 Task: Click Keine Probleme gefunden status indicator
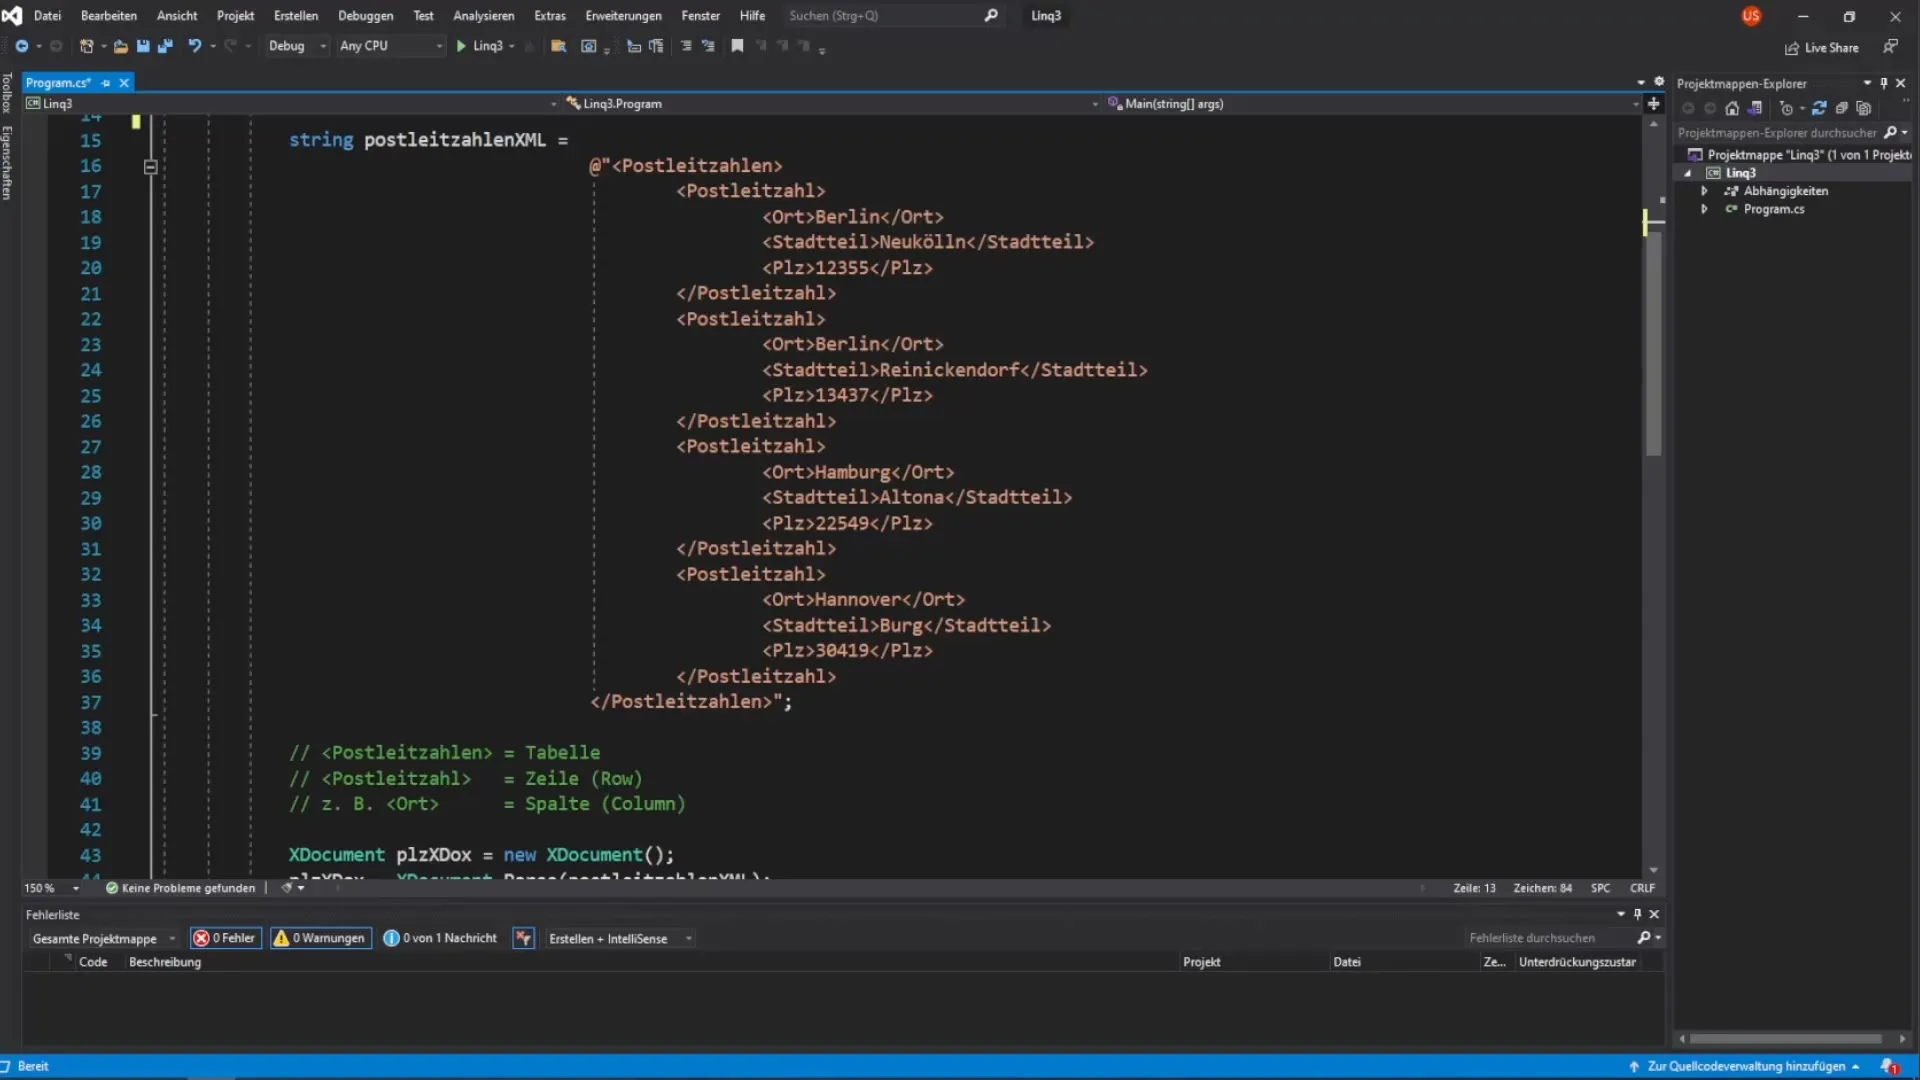click(180, 888)
